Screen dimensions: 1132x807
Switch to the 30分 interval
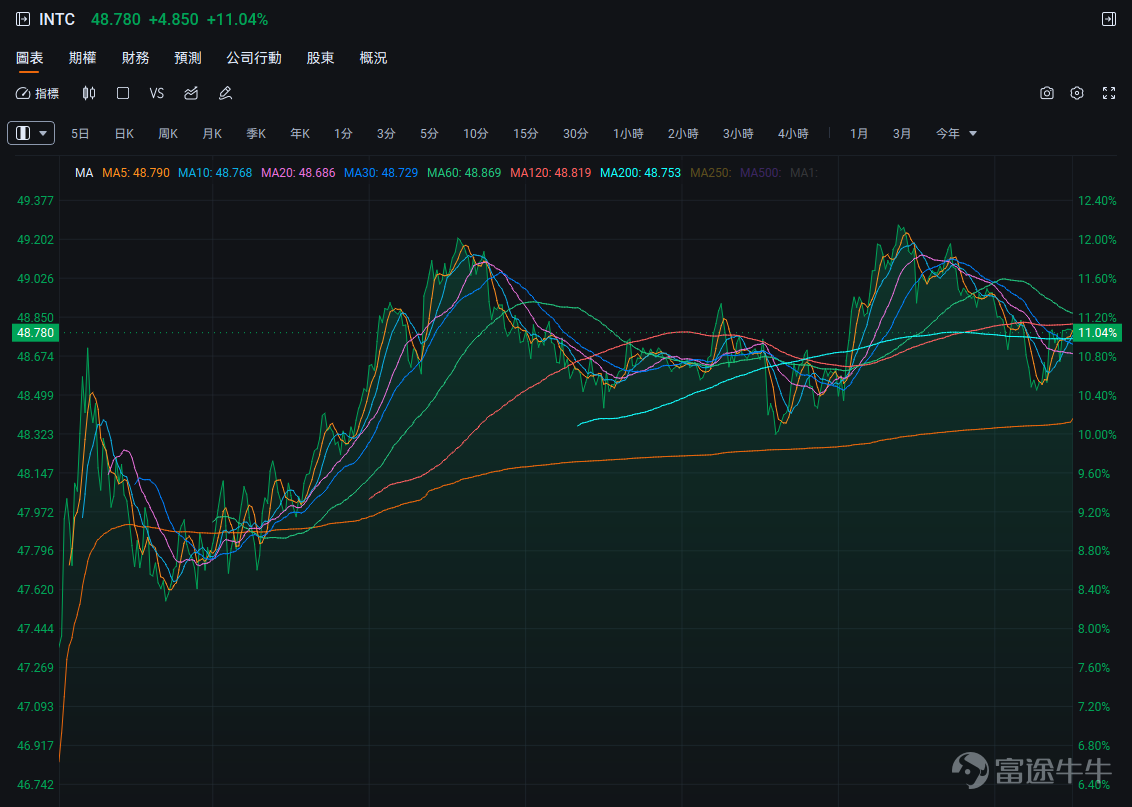point(575,134)
